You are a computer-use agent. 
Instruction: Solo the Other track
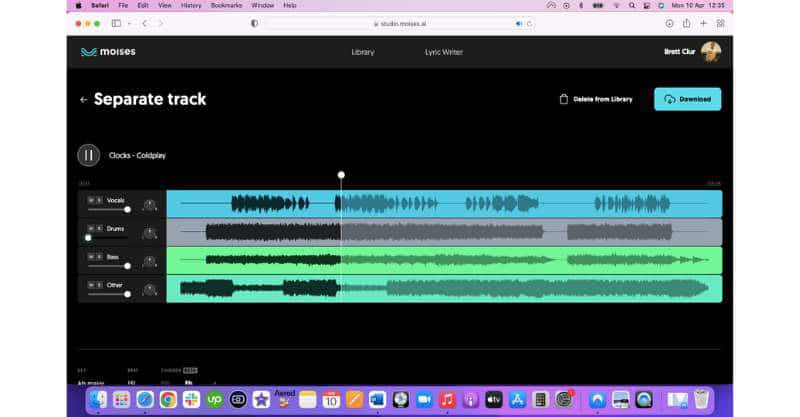99,285
